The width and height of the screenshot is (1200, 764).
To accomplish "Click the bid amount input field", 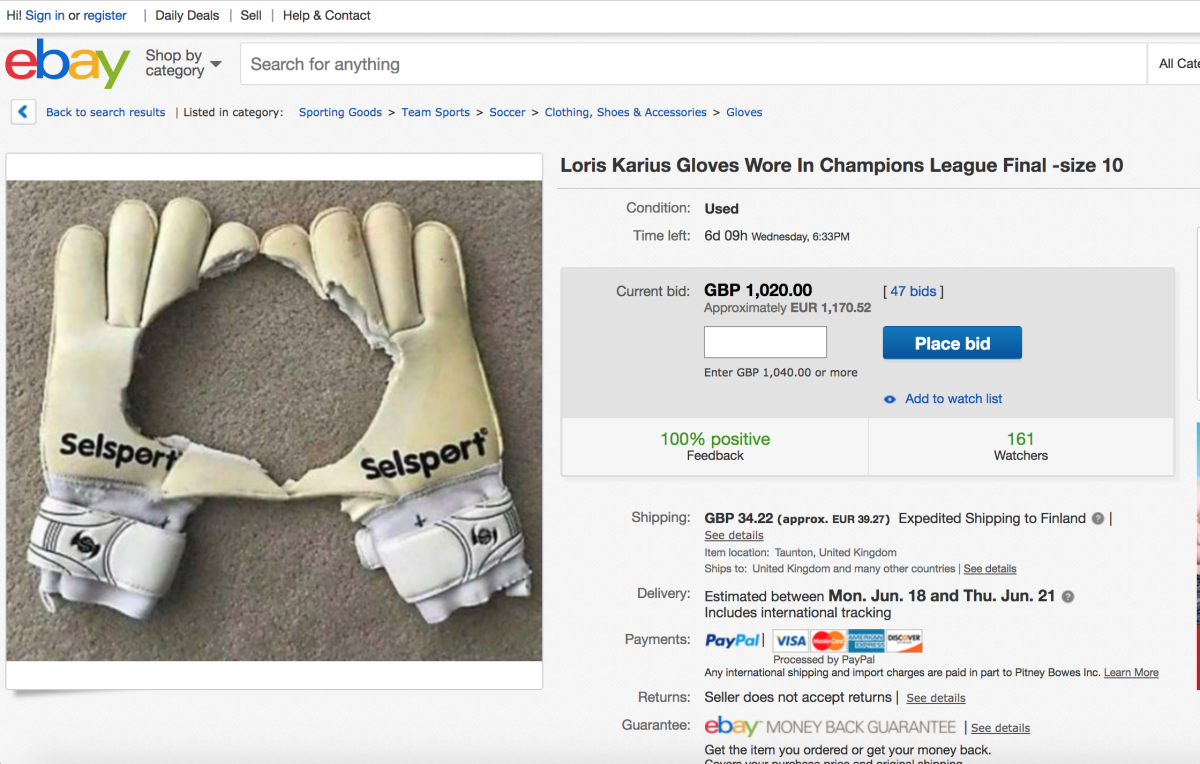I will [x=765, y=342].
